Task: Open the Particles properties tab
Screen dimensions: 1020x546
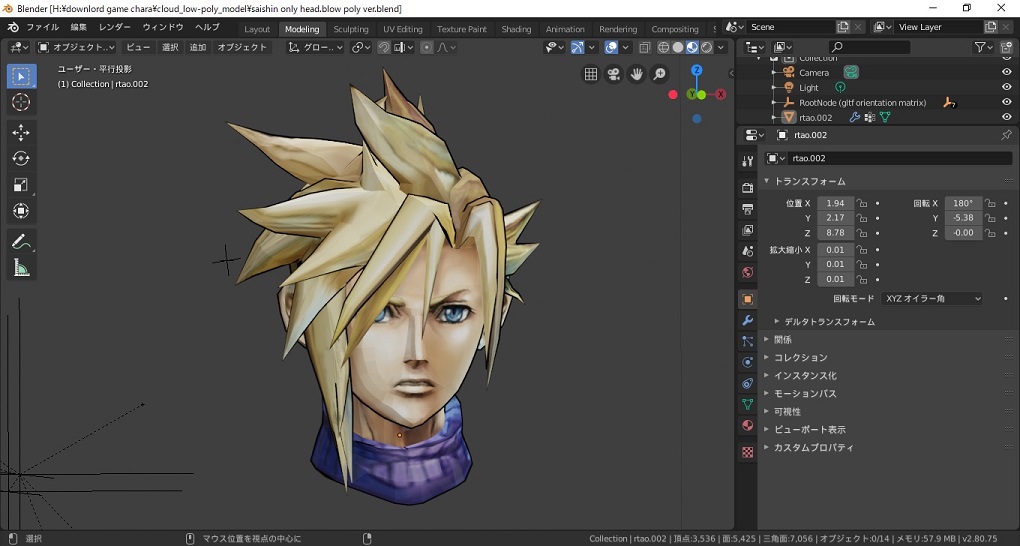Action: (747, 341)
